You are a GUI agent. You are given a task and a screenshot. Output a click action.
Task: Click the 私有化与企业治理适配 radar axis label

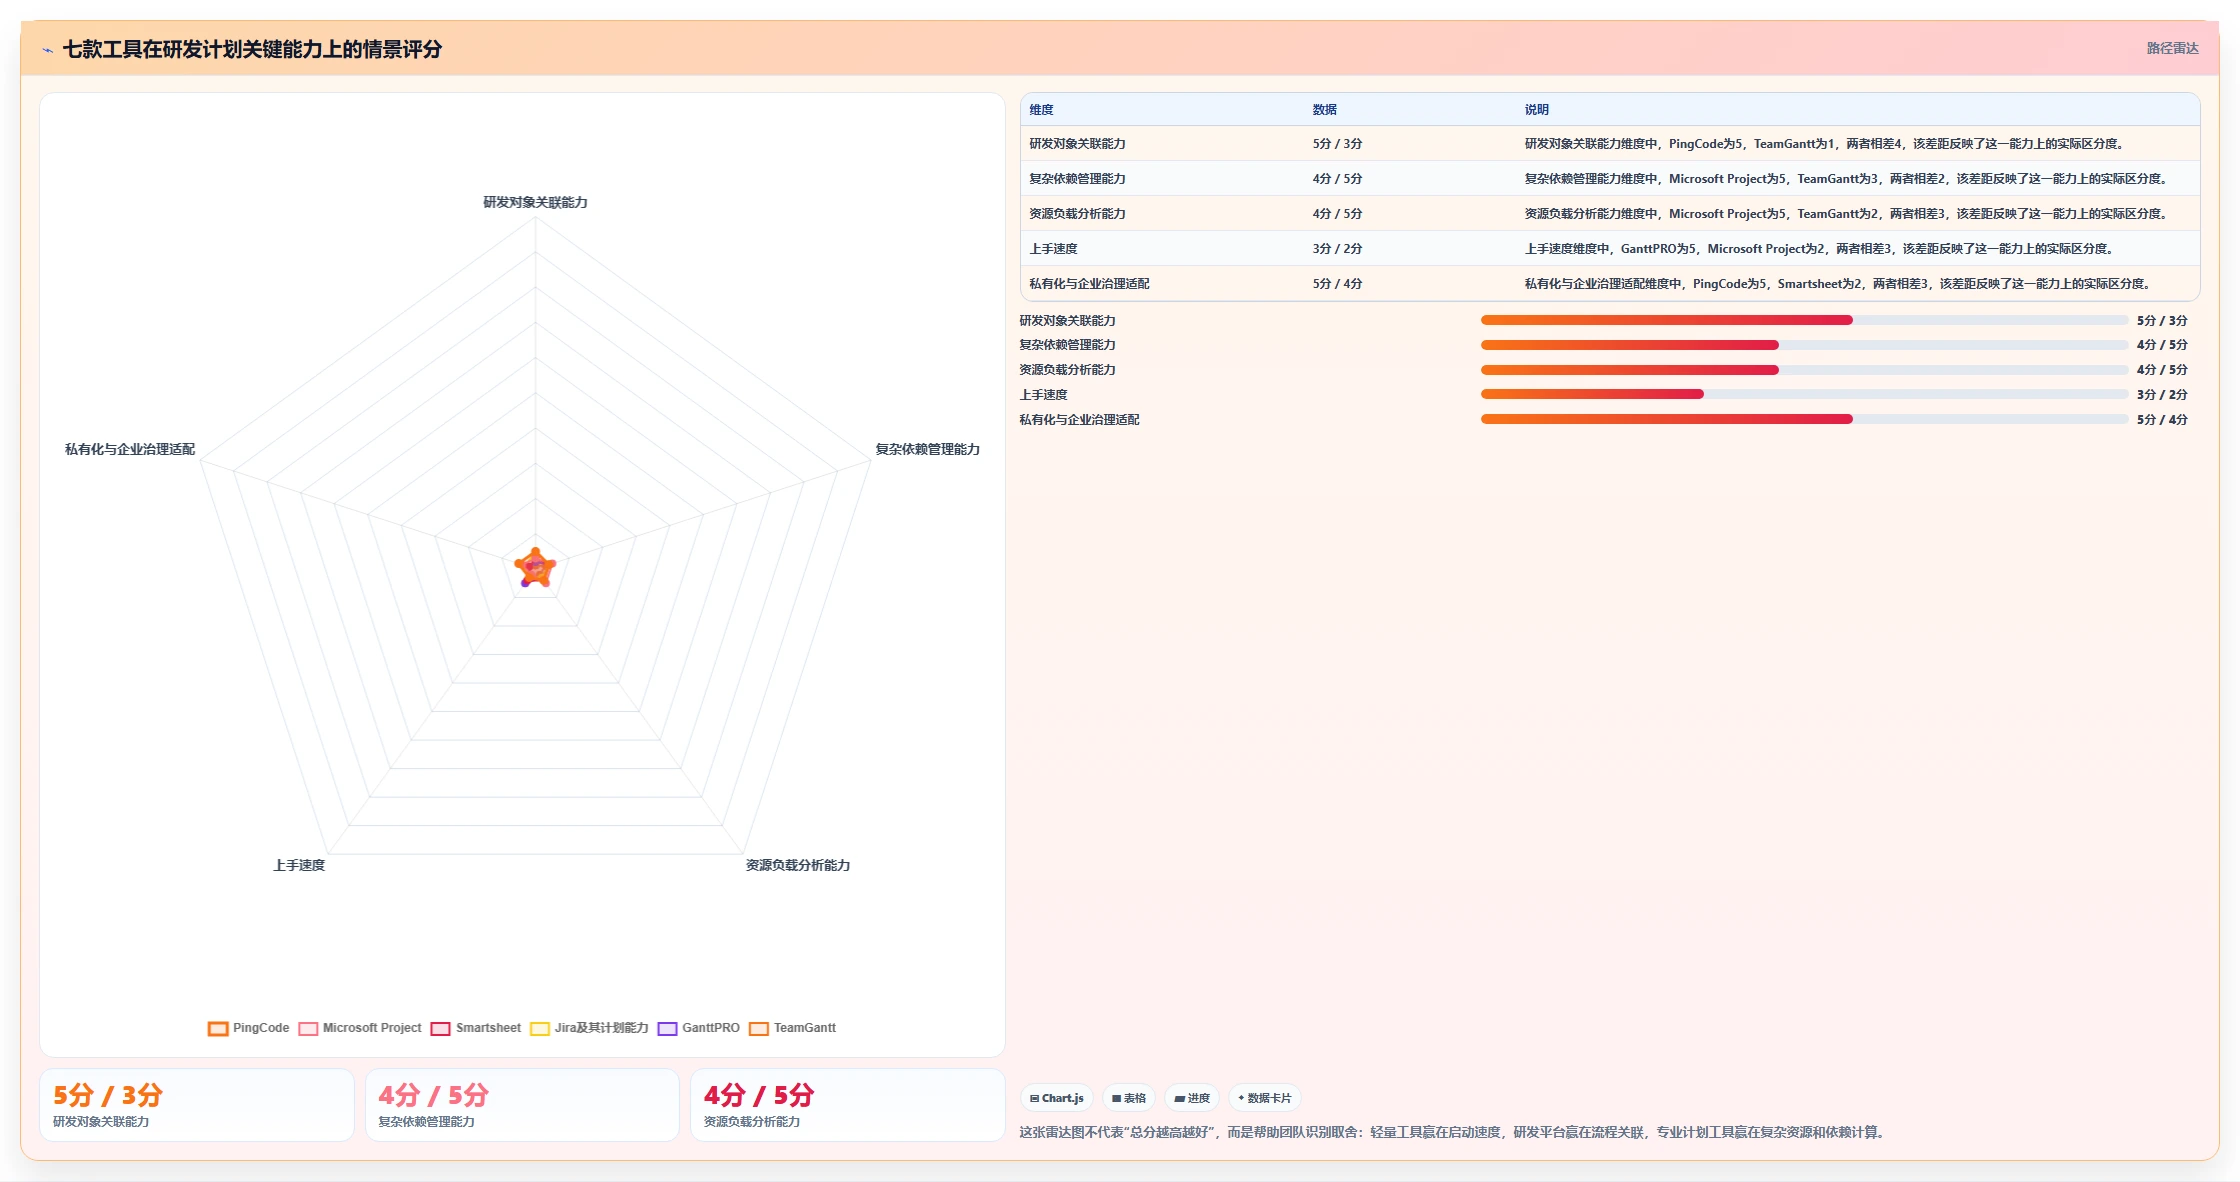pyautogui.click(x=130, y=449)
